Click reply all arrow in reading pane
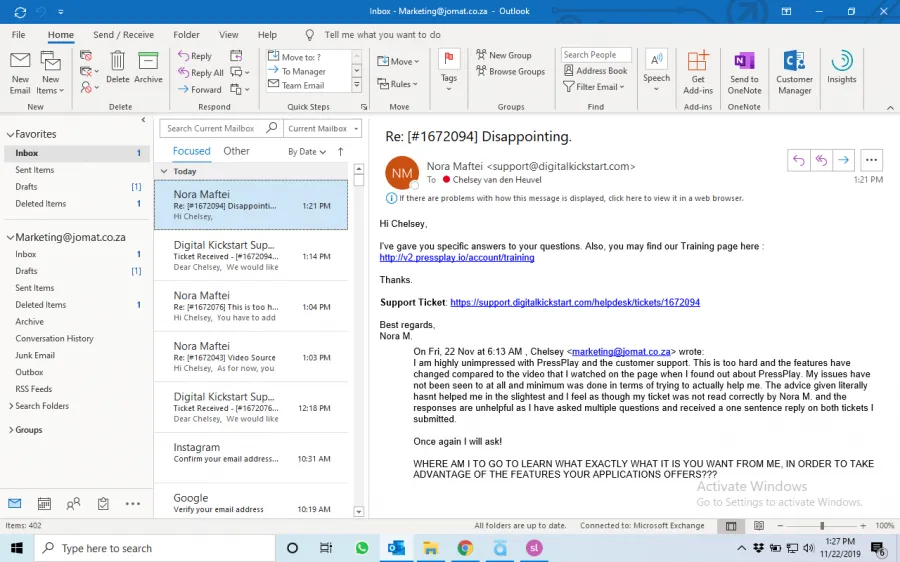 pos(821,160)
